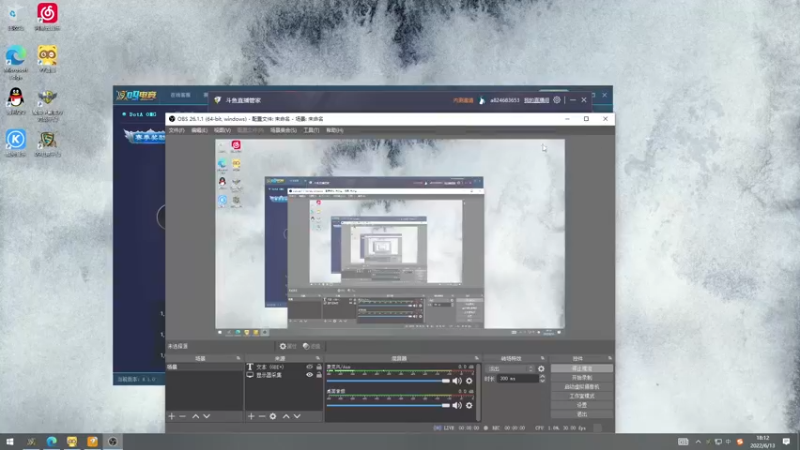This screenshot has height=450, width=800.
Task: Decrease transition duration with the down stepper
Action: pos(542,381)
